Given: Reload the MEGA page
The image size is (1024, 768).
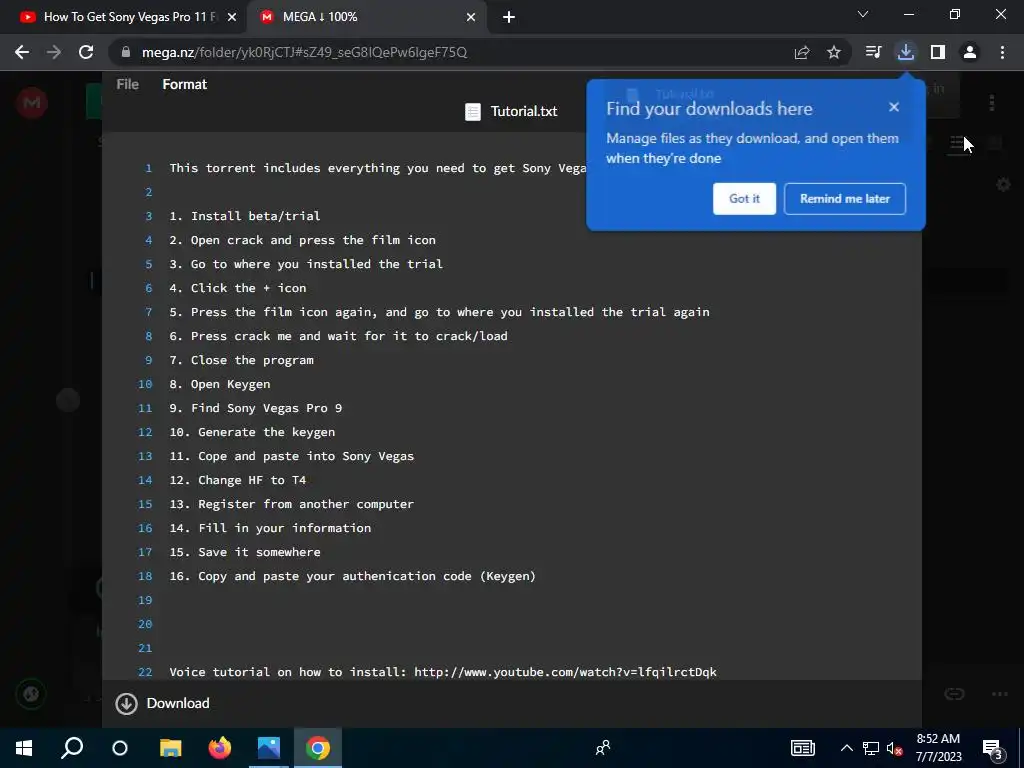Looking at the screenshot, I should point(86,52).
